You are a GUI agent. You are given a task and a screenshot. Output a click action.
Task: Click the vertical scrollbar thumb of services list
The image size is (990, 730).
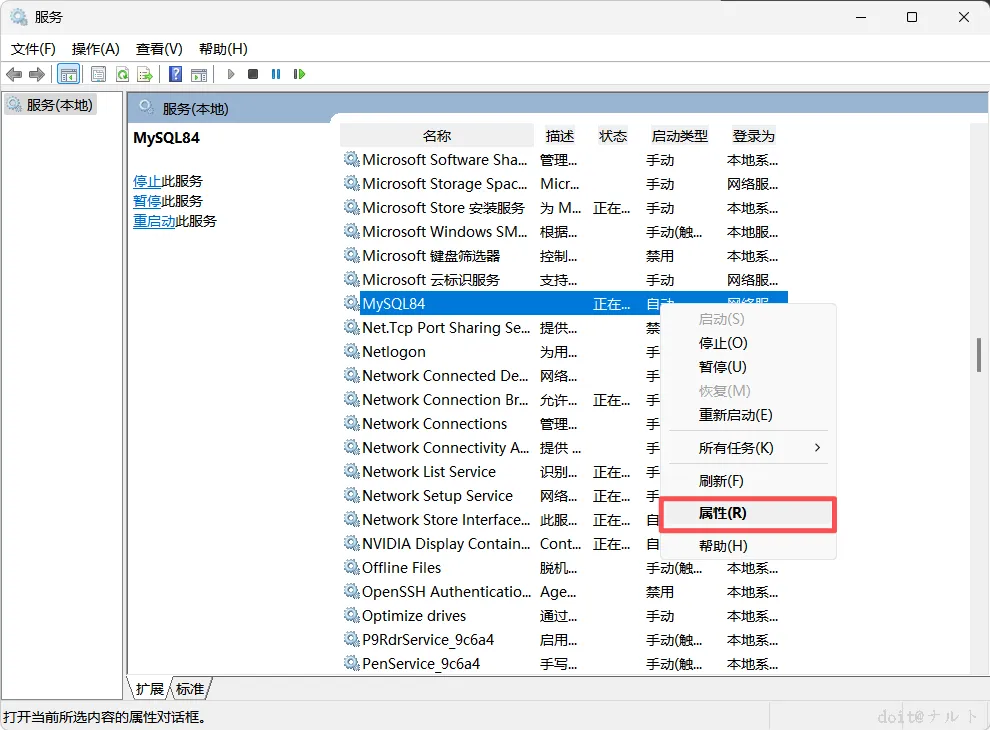click(x=979, y=355)
